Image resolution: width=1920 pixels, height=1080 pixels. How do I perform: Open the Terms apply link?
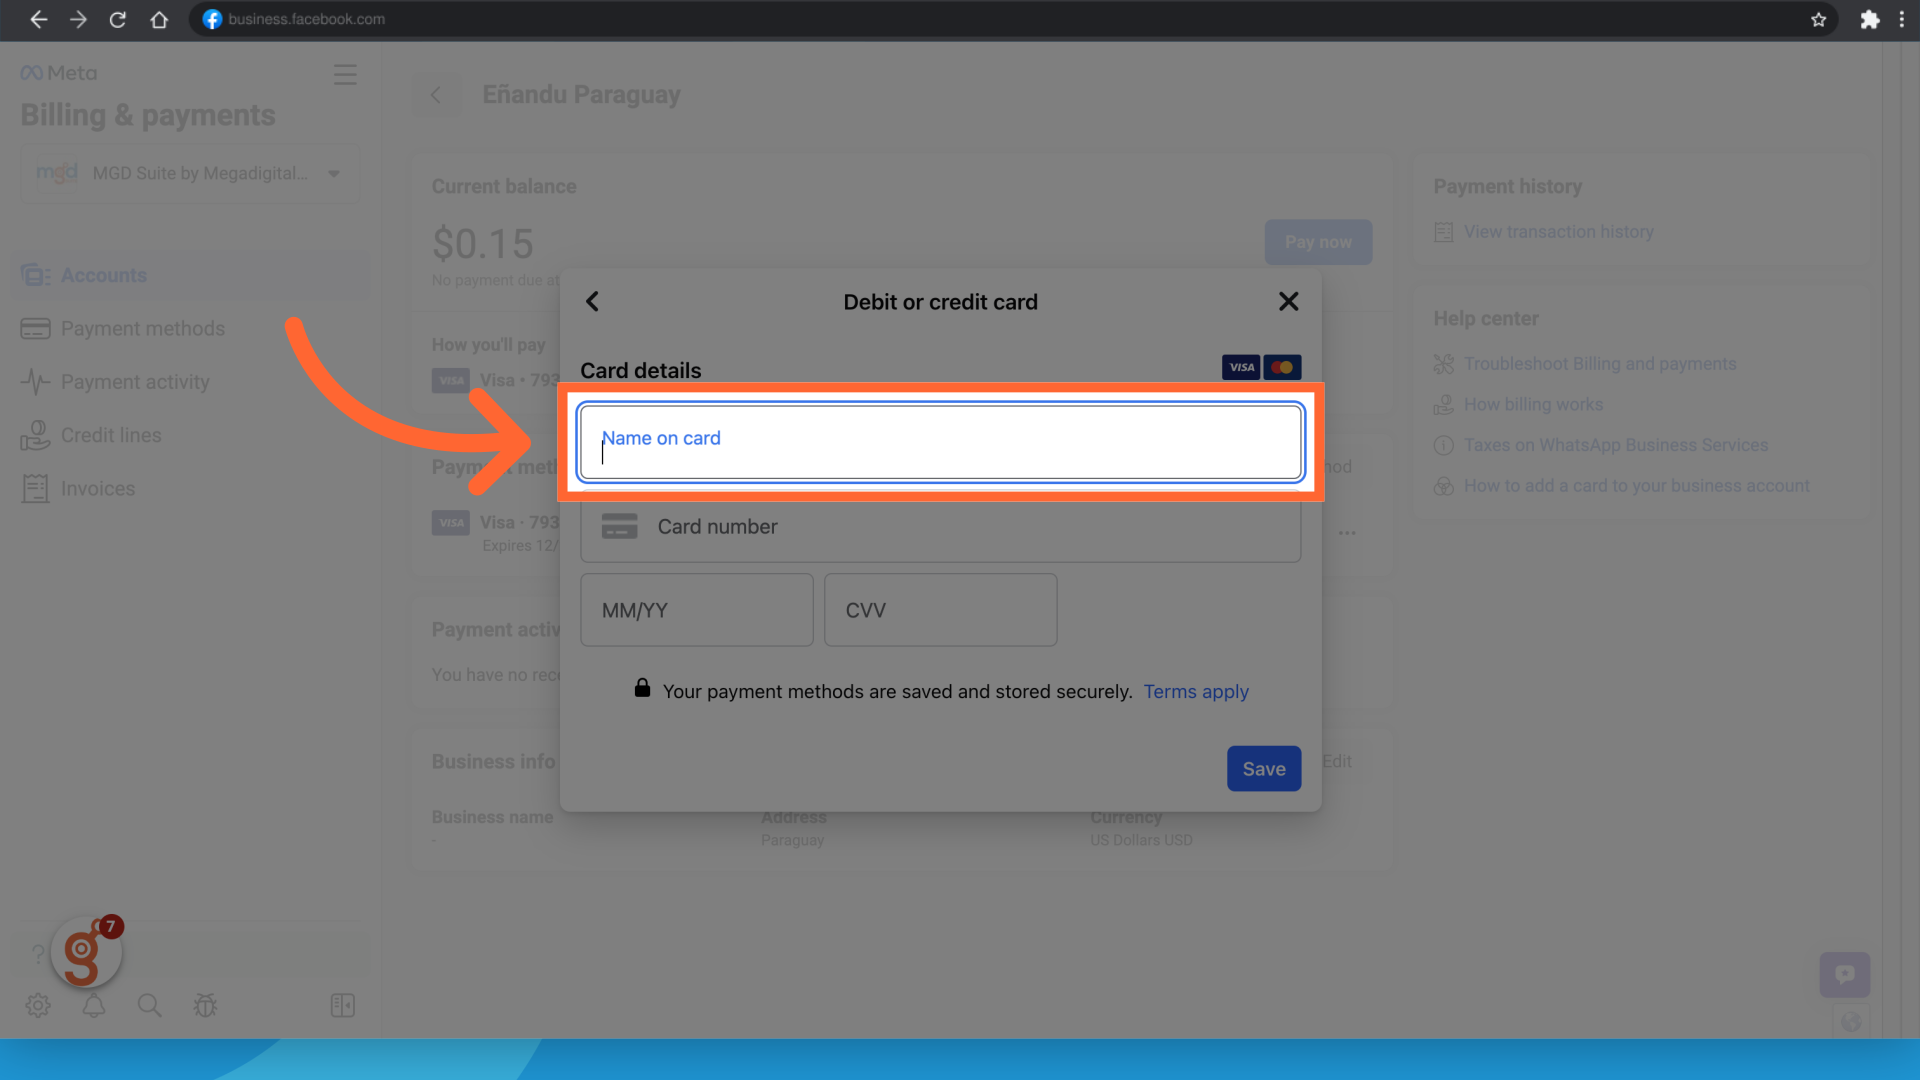[1195, 692]
